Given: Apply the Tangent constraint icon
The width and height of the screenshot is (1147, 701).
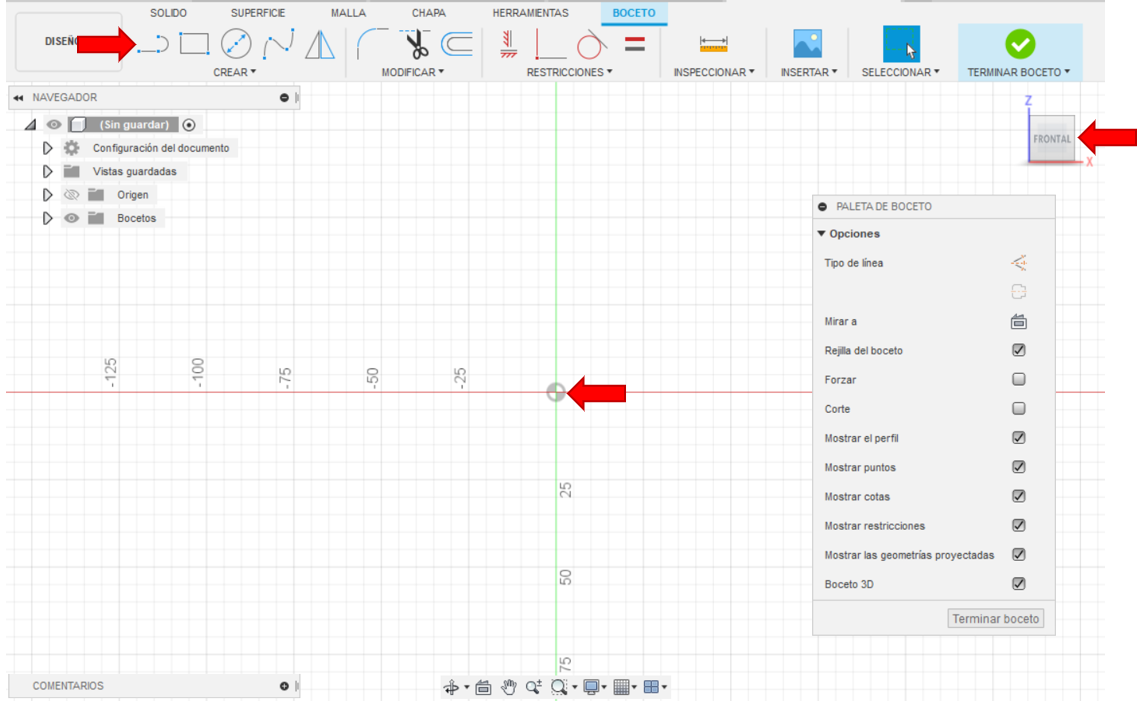Looking at the screenshot, I should point(592,44).
